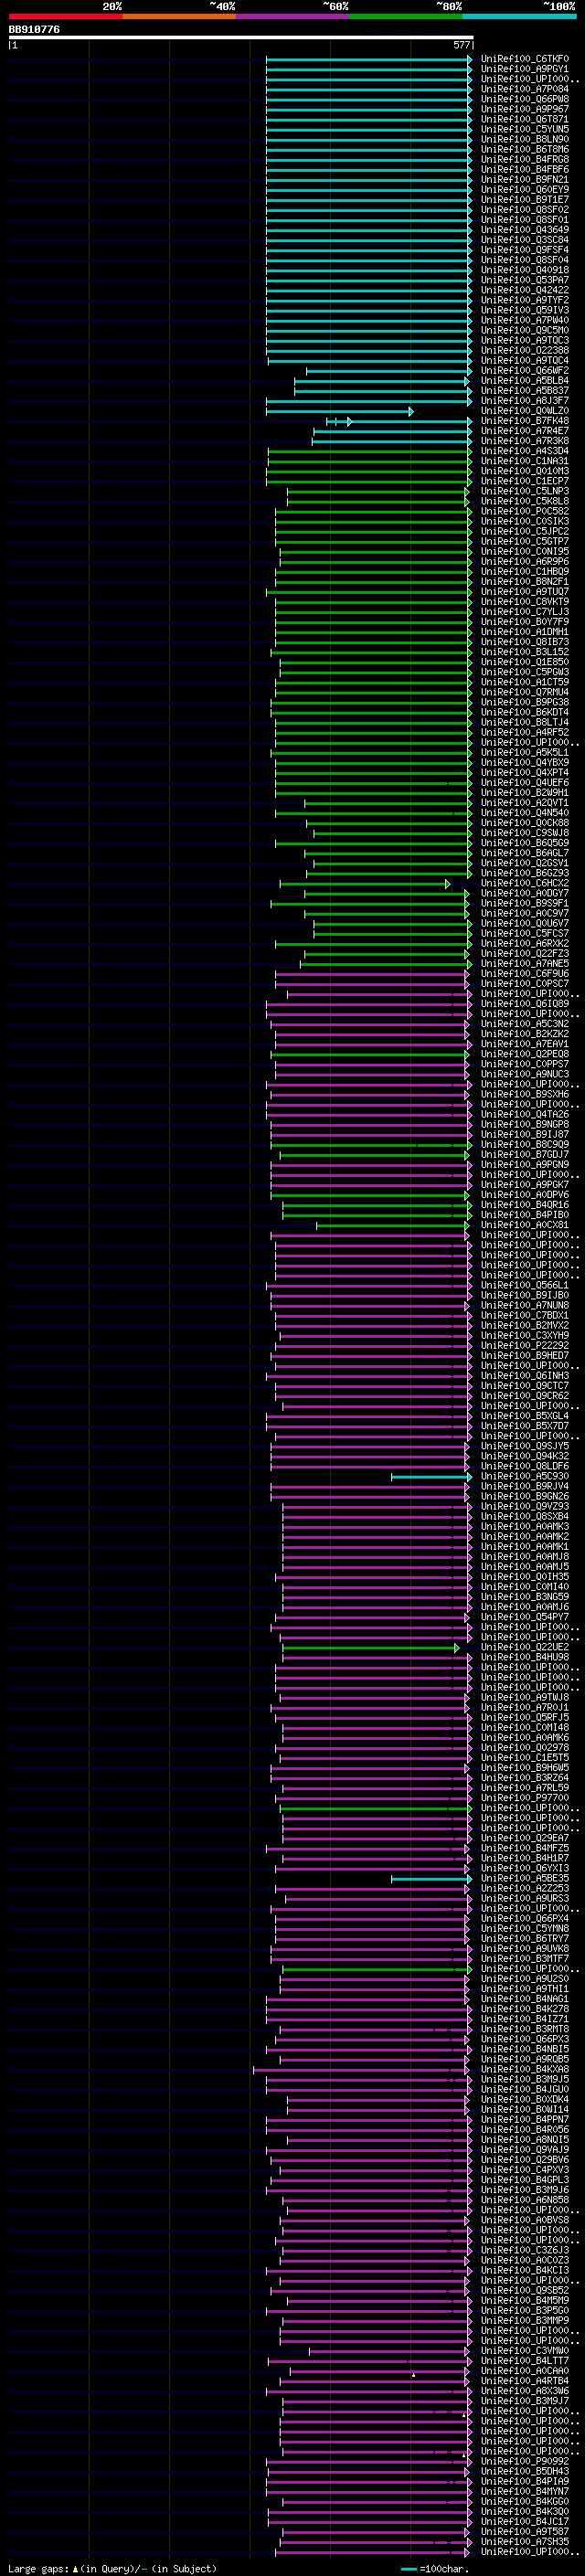This screenshot has width=585, height=2576.
Task: Click the white query sequence bar
Action: (241, 38)
